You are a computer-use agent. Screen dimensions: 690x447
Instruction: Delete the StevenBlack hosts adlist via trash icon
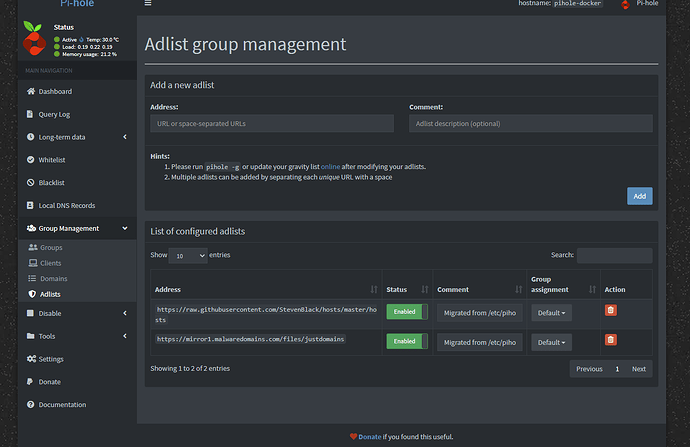point(611,311)
